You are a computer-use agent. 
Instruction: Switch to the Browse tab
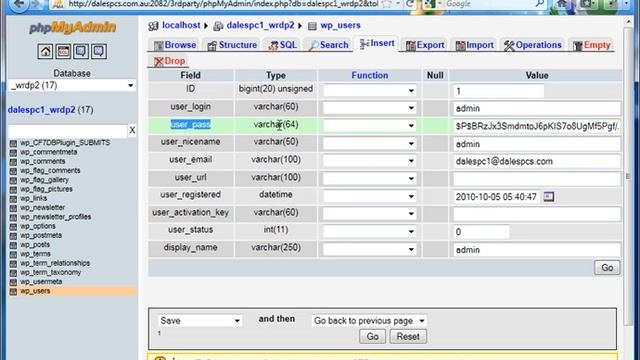175,45
